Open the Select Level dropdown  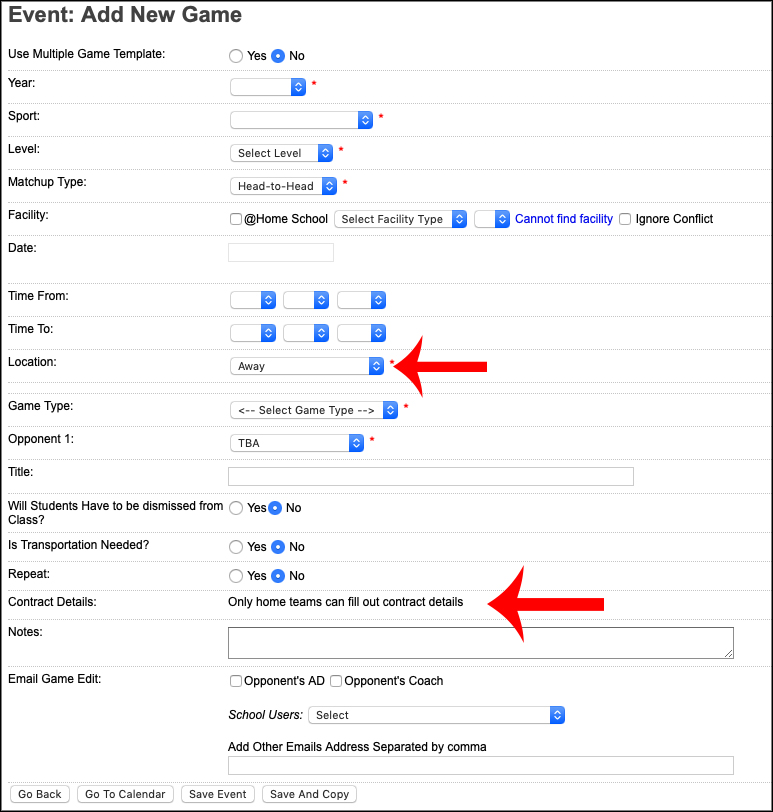coord(281,153)
